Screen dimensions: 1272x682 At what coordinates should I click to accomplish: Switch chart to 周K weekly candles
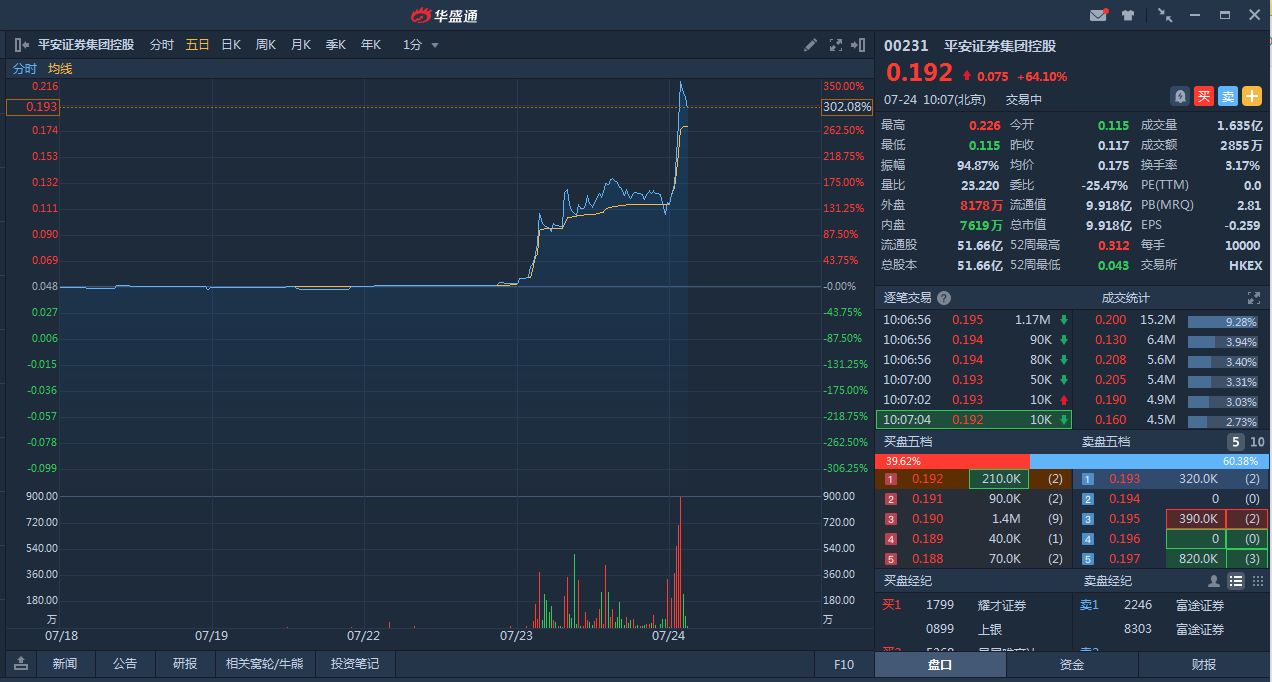pos(266,45)
